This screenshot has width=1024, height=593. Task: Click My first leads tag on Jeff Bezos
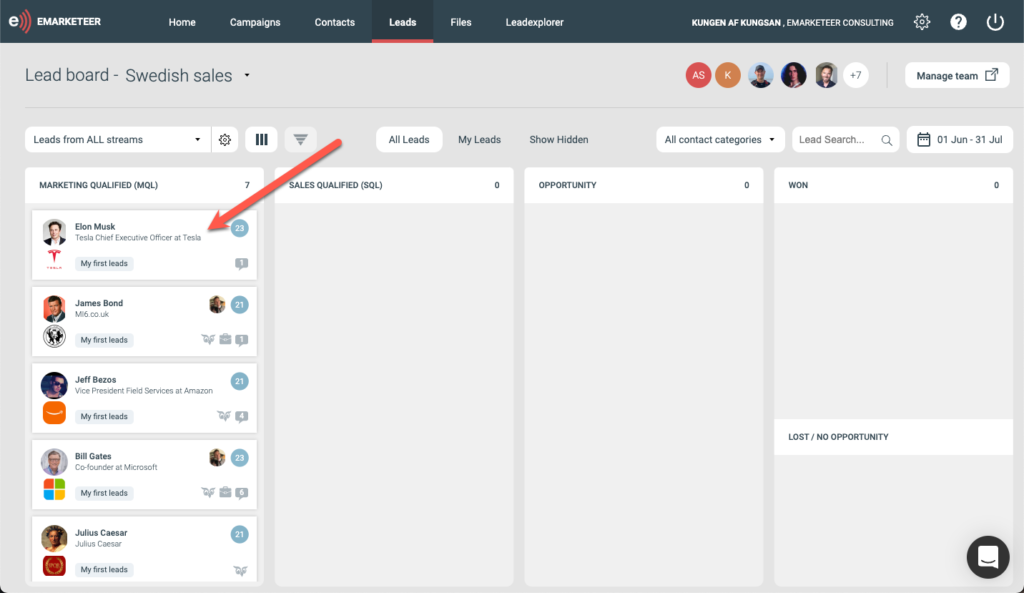click(104, 417)
